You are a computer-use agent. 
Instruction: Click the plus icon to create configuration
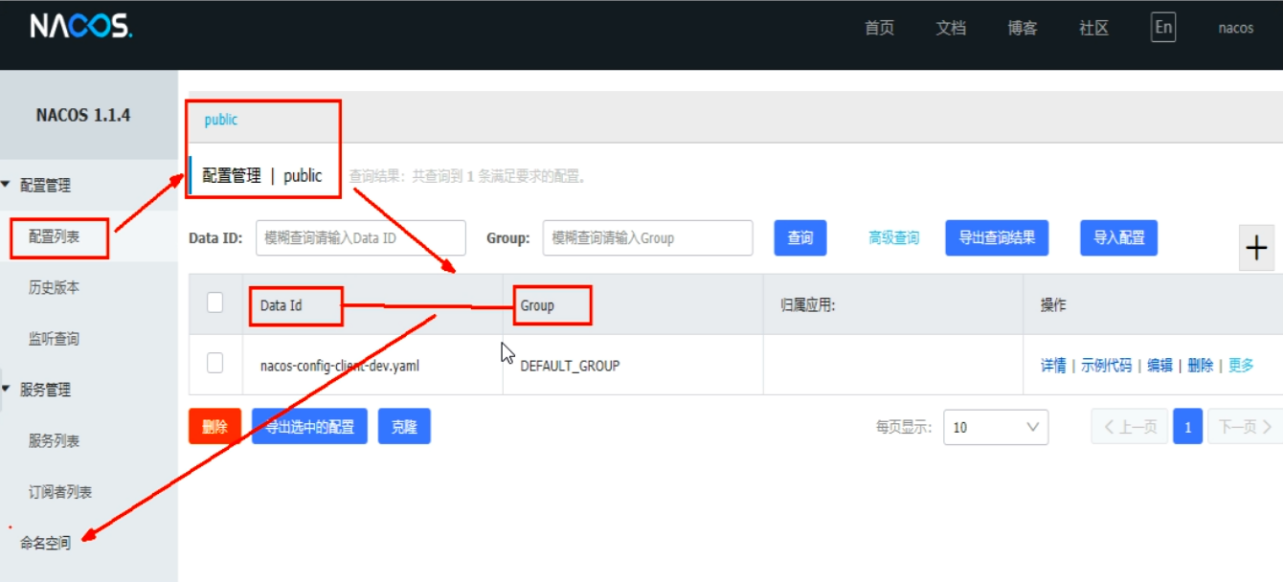[x=1257, y=248]
